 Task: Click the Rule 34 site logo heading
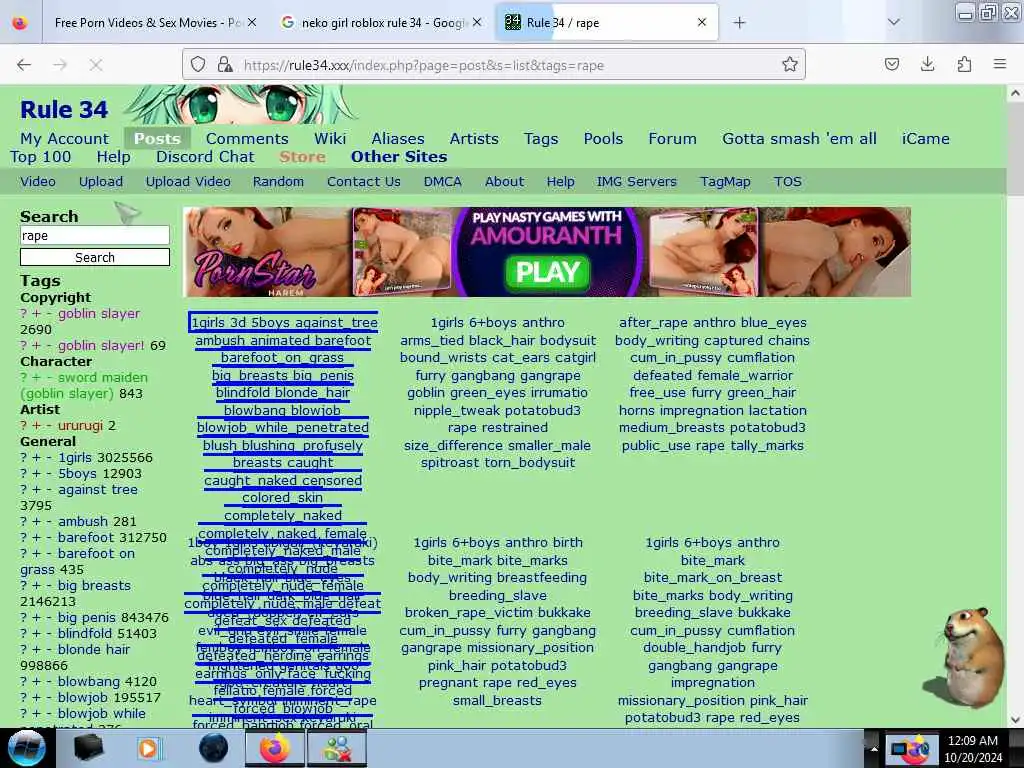tap(64, 110)
